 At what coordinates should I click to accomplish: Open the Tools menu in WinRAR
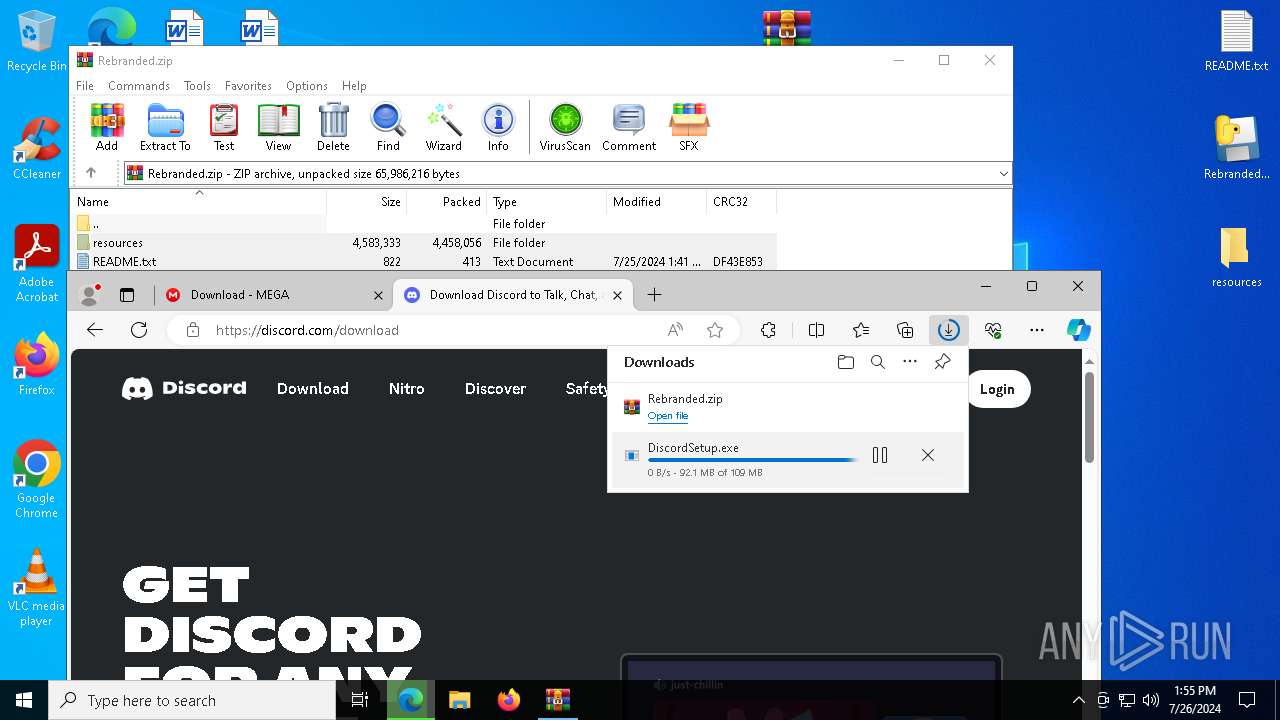click(x=197, y=86)
